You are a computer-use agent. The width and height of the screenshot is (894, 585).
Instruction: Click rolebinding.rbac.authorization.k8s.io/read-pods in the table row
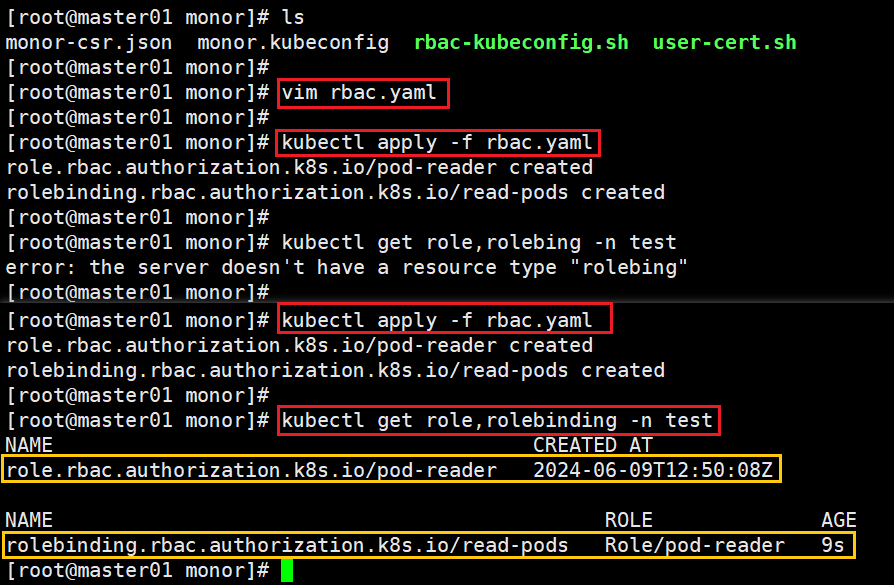[287, 546]
